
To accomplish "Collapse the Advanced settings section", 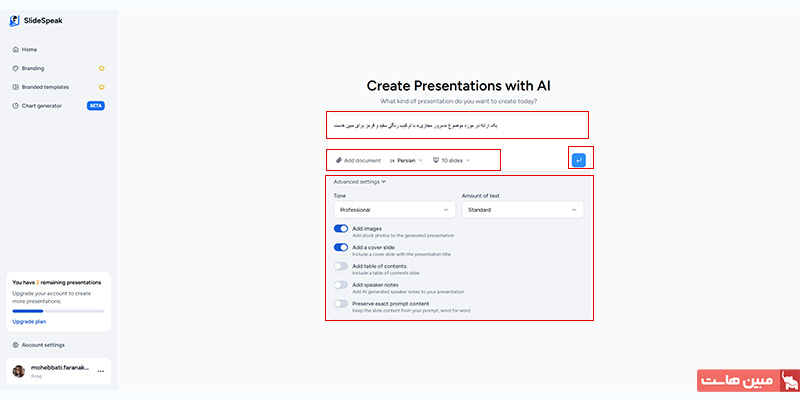I will click(360, 182).
